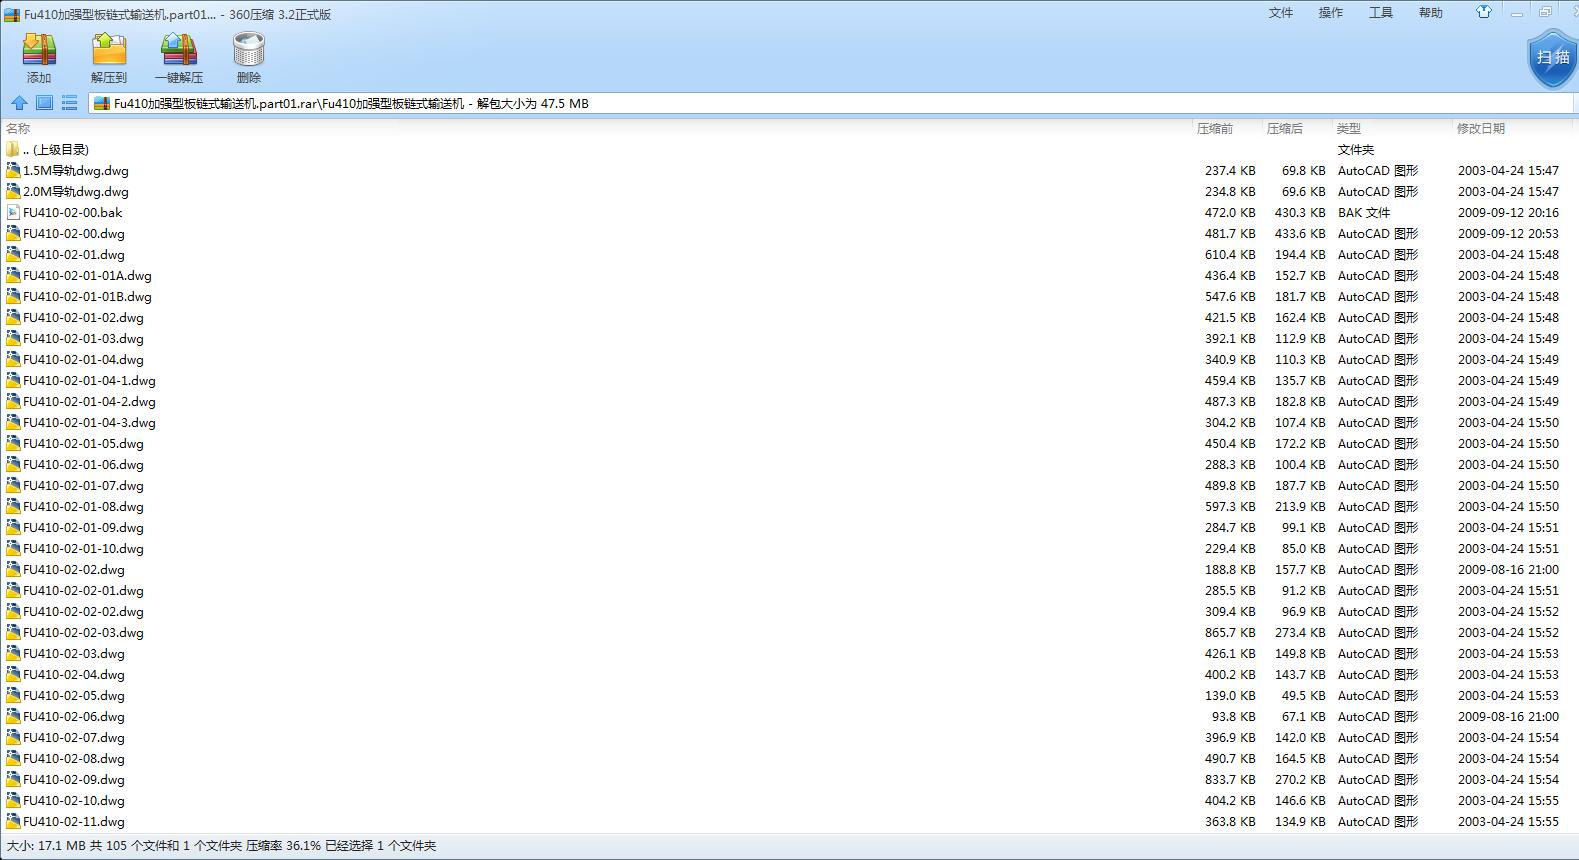This screenshot has width=1579, height=860.
Task: Select file FU410-02-02-02.dwg
Action: (x=83, y=612)
